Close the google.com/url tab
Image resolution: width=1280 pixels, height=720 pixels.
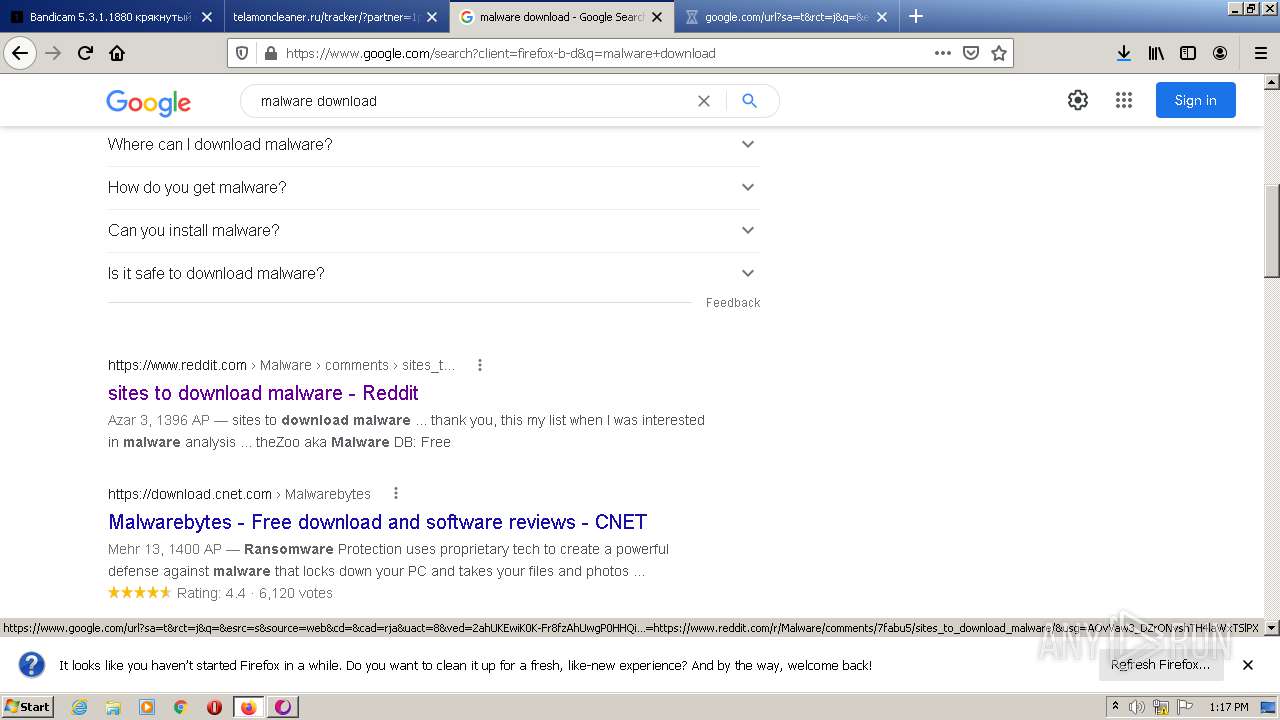point(883,17)
